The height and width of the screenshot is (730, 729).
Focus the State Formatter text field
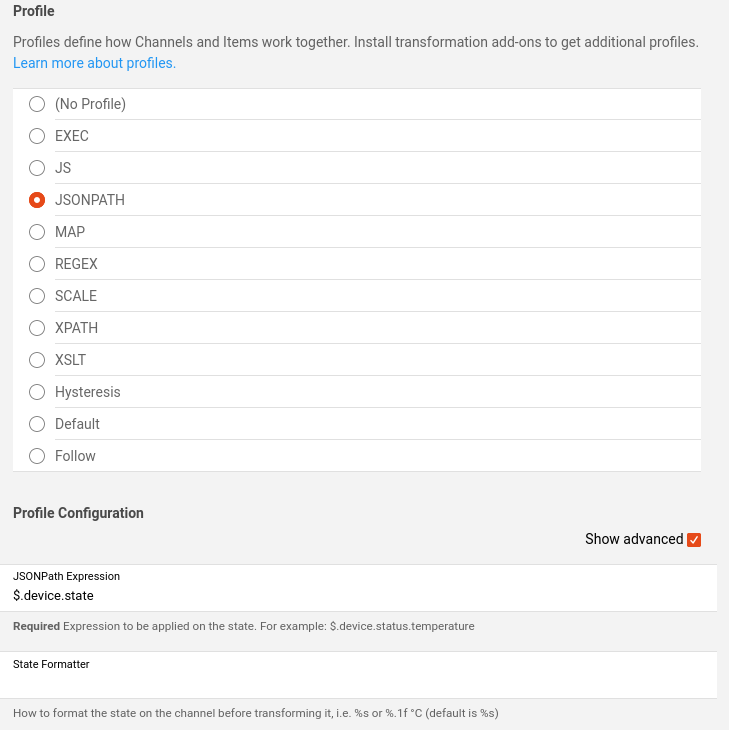click(x=360, y=682)
